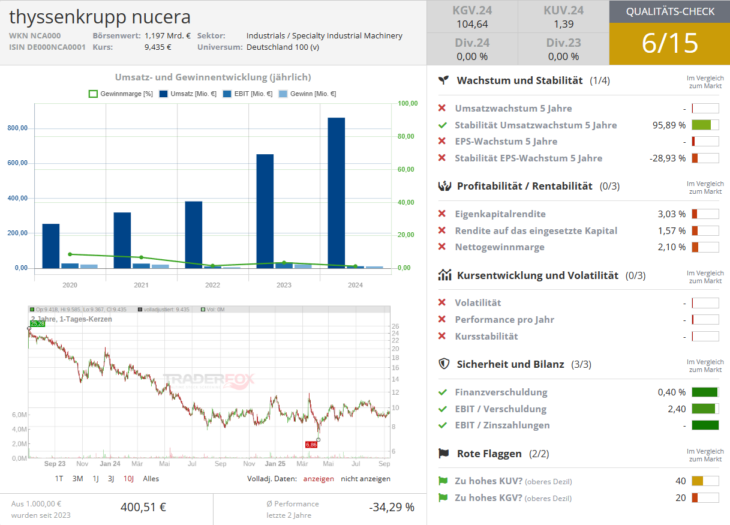Click the plant icon beside Wachstum und Stabilität

pyautogui.click(x=444, y=81)
